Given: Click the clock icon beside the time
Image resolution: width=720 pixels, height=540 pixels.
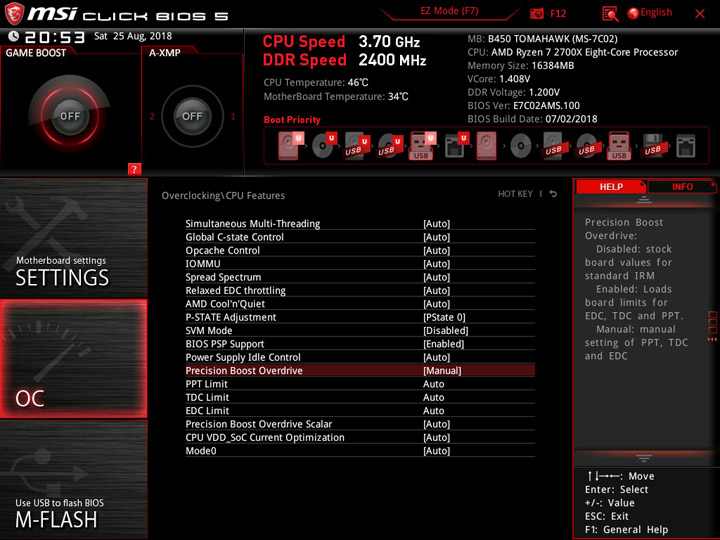Looking at the screenshot, I should coord(13,36).
